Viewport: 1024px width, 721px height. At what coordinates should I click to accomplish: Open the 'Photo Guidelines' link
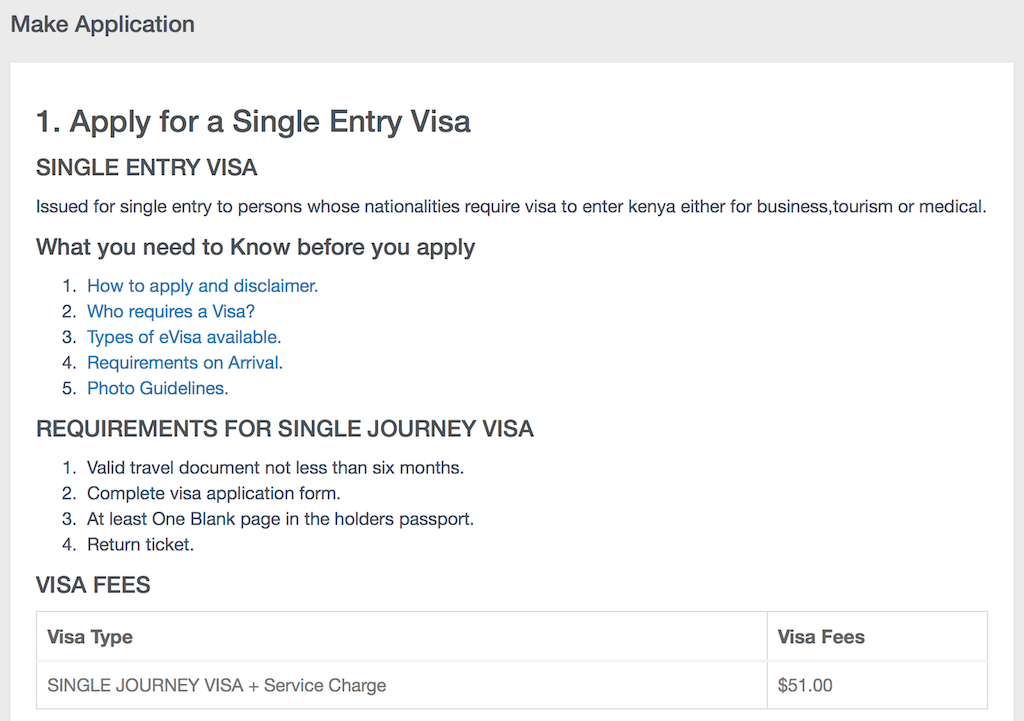(158, 388)
